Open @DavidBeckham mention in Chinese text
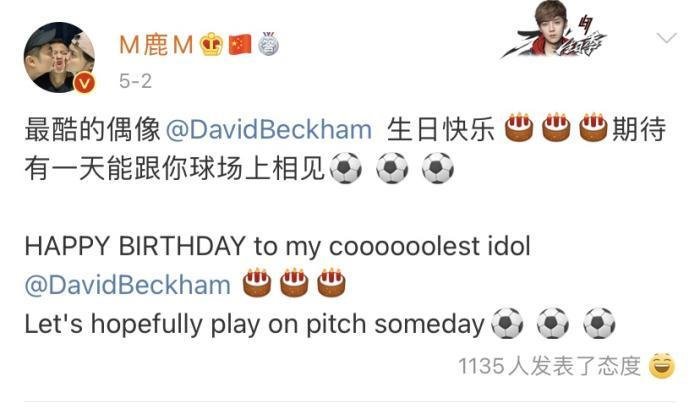This screenshot has height=409, width=700. click(x=269, y=130)
